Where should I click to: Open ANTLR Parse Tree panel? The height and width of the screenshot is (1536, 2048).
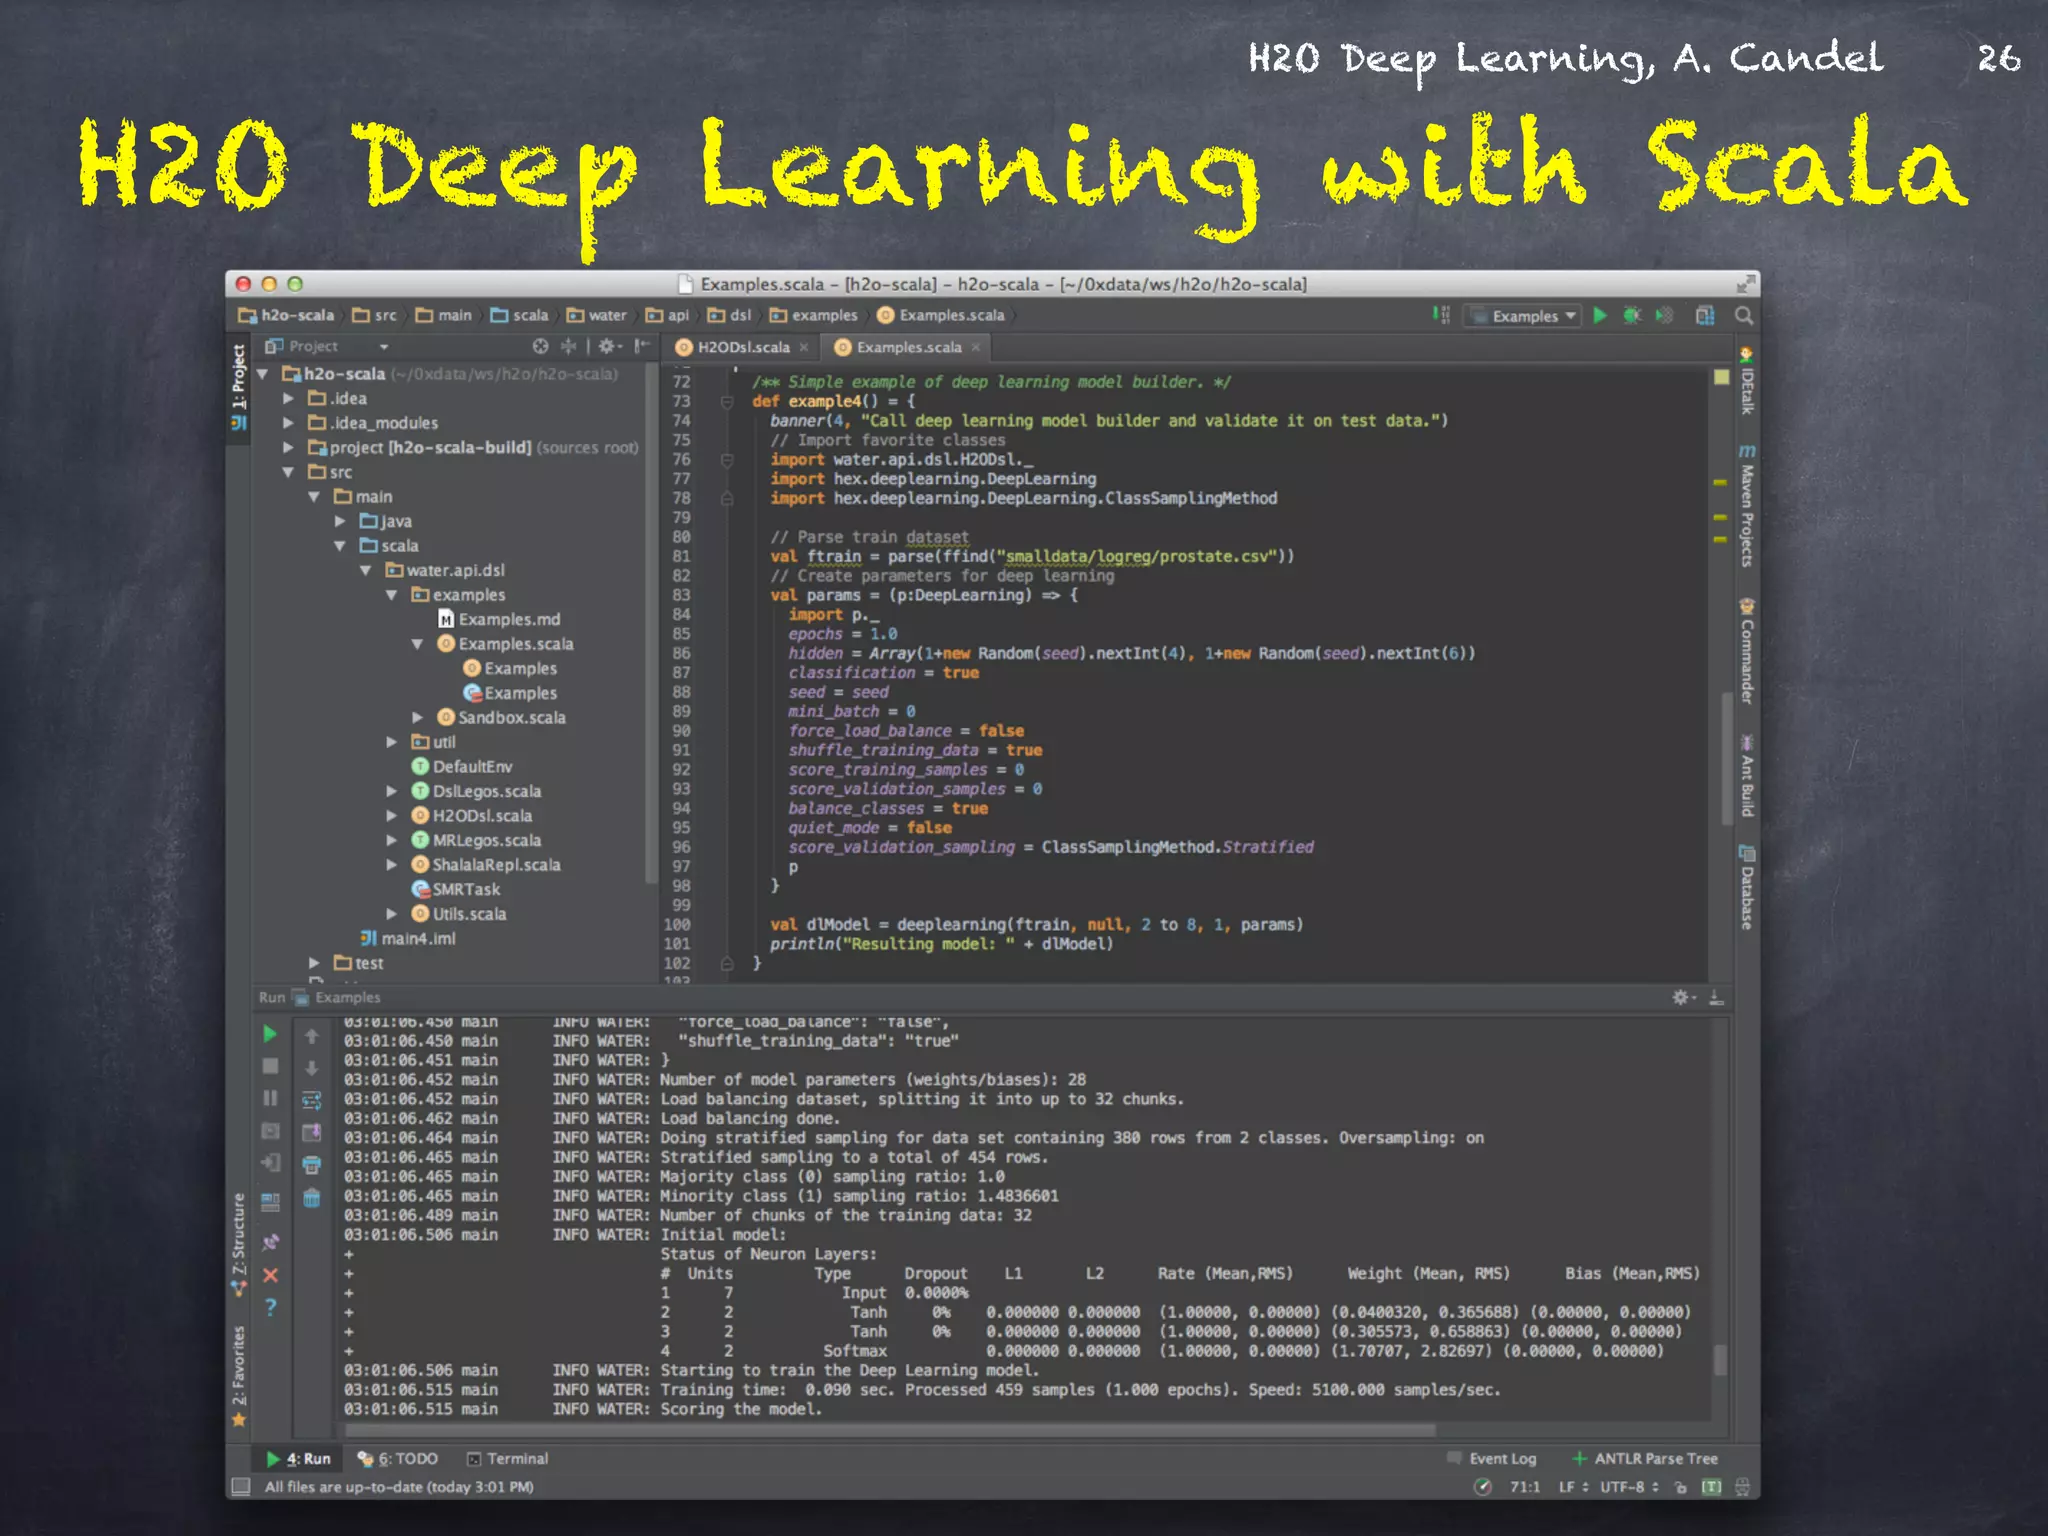(x=1645, y=1459)
